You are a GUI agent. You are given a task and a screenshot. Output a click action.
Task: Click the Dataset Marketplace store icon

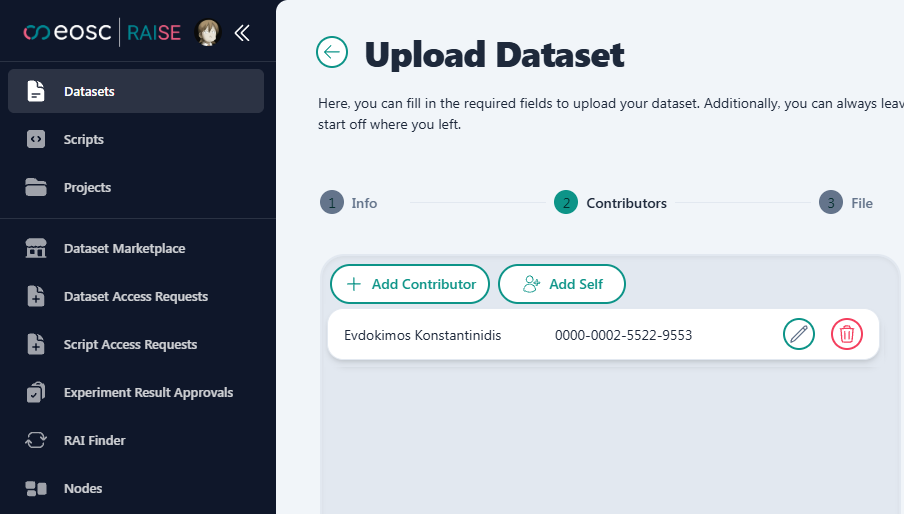pyautogui.click(x=36, y=248)
